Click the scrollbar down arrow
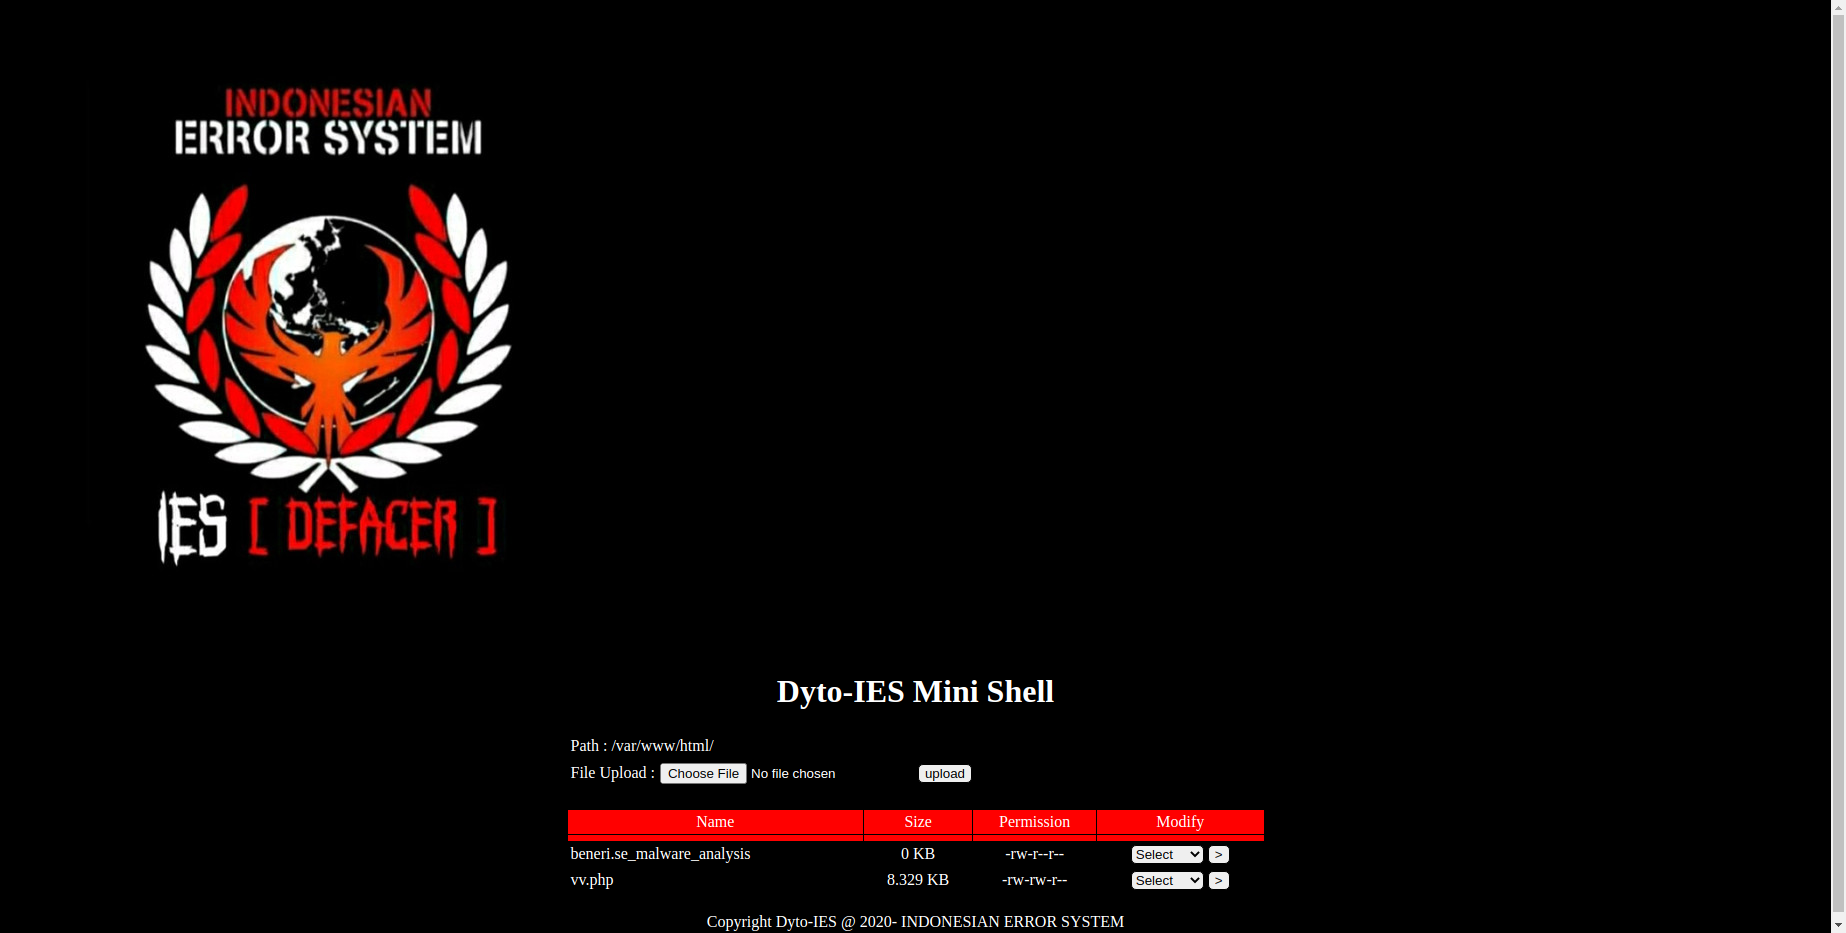 point(1838,926)
